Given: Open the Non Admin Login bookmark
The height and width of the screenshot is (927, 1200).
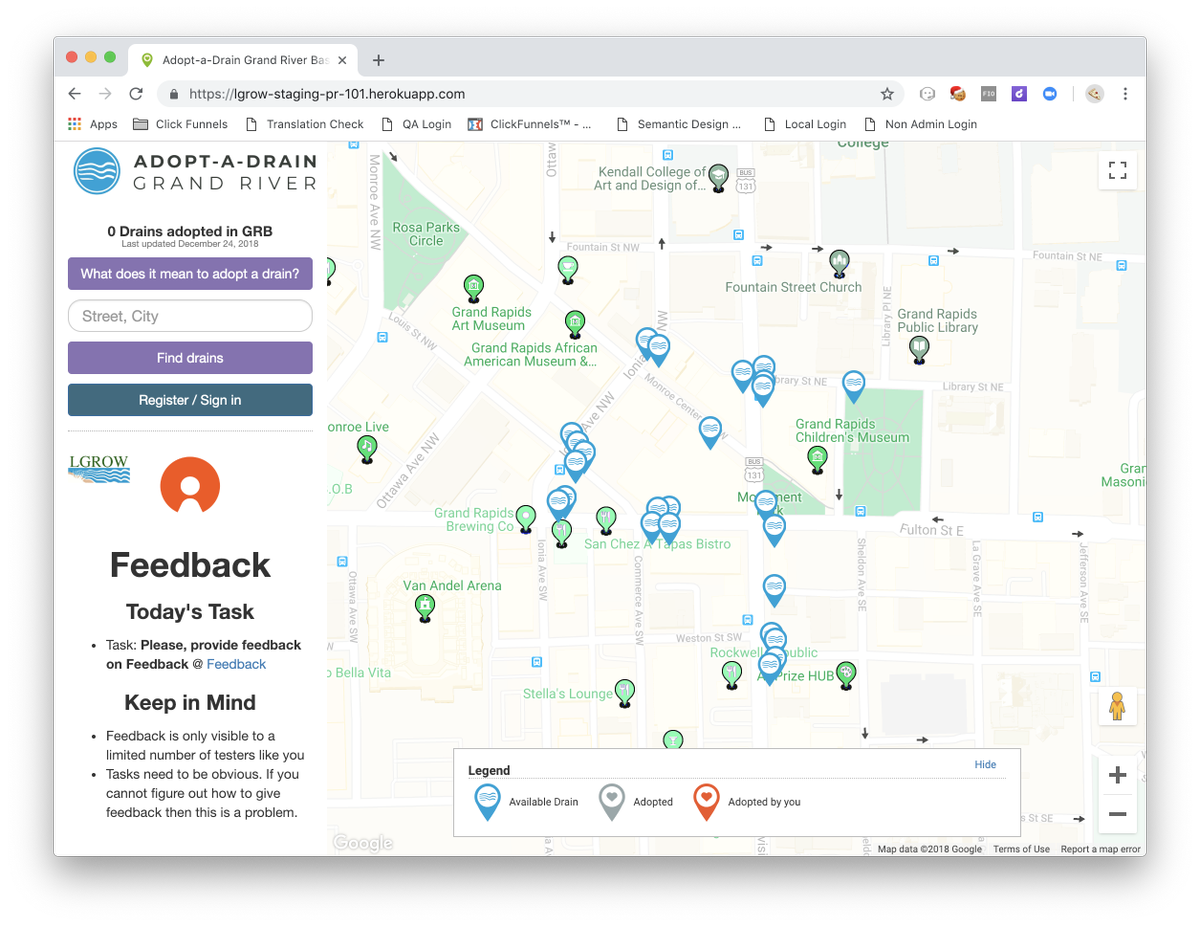Looking at the screenshot, I should coord(920,124).
